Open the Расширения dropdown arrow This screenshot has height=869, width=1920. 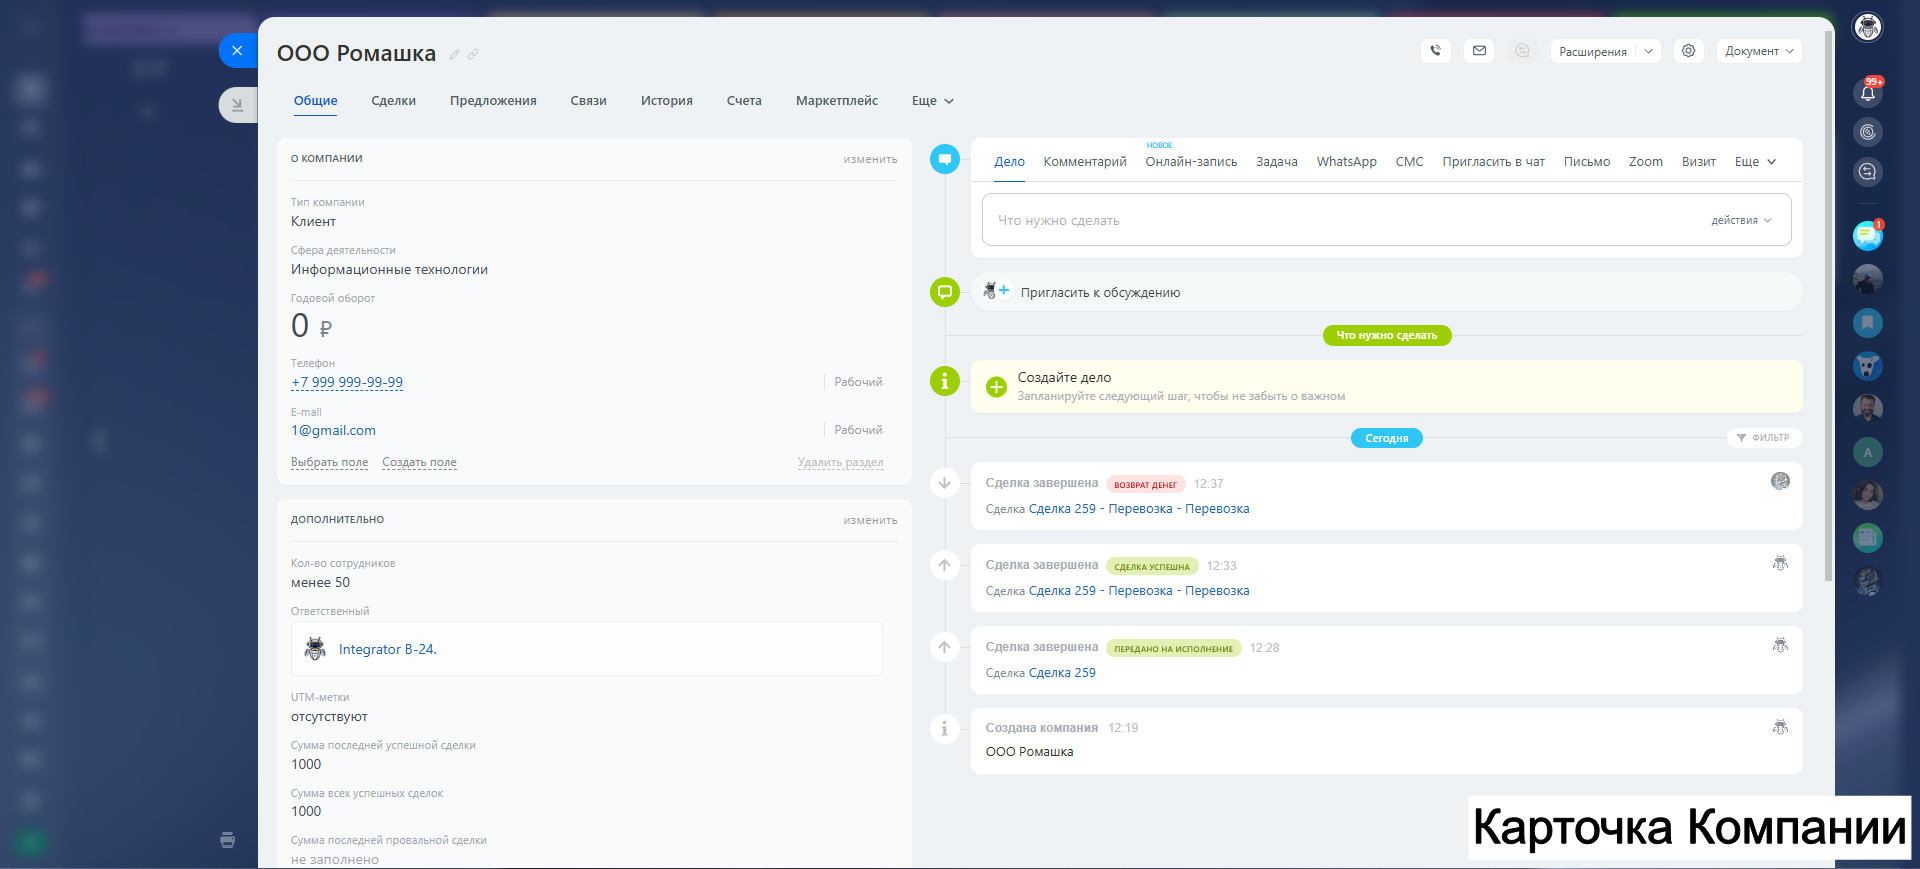1648,51
